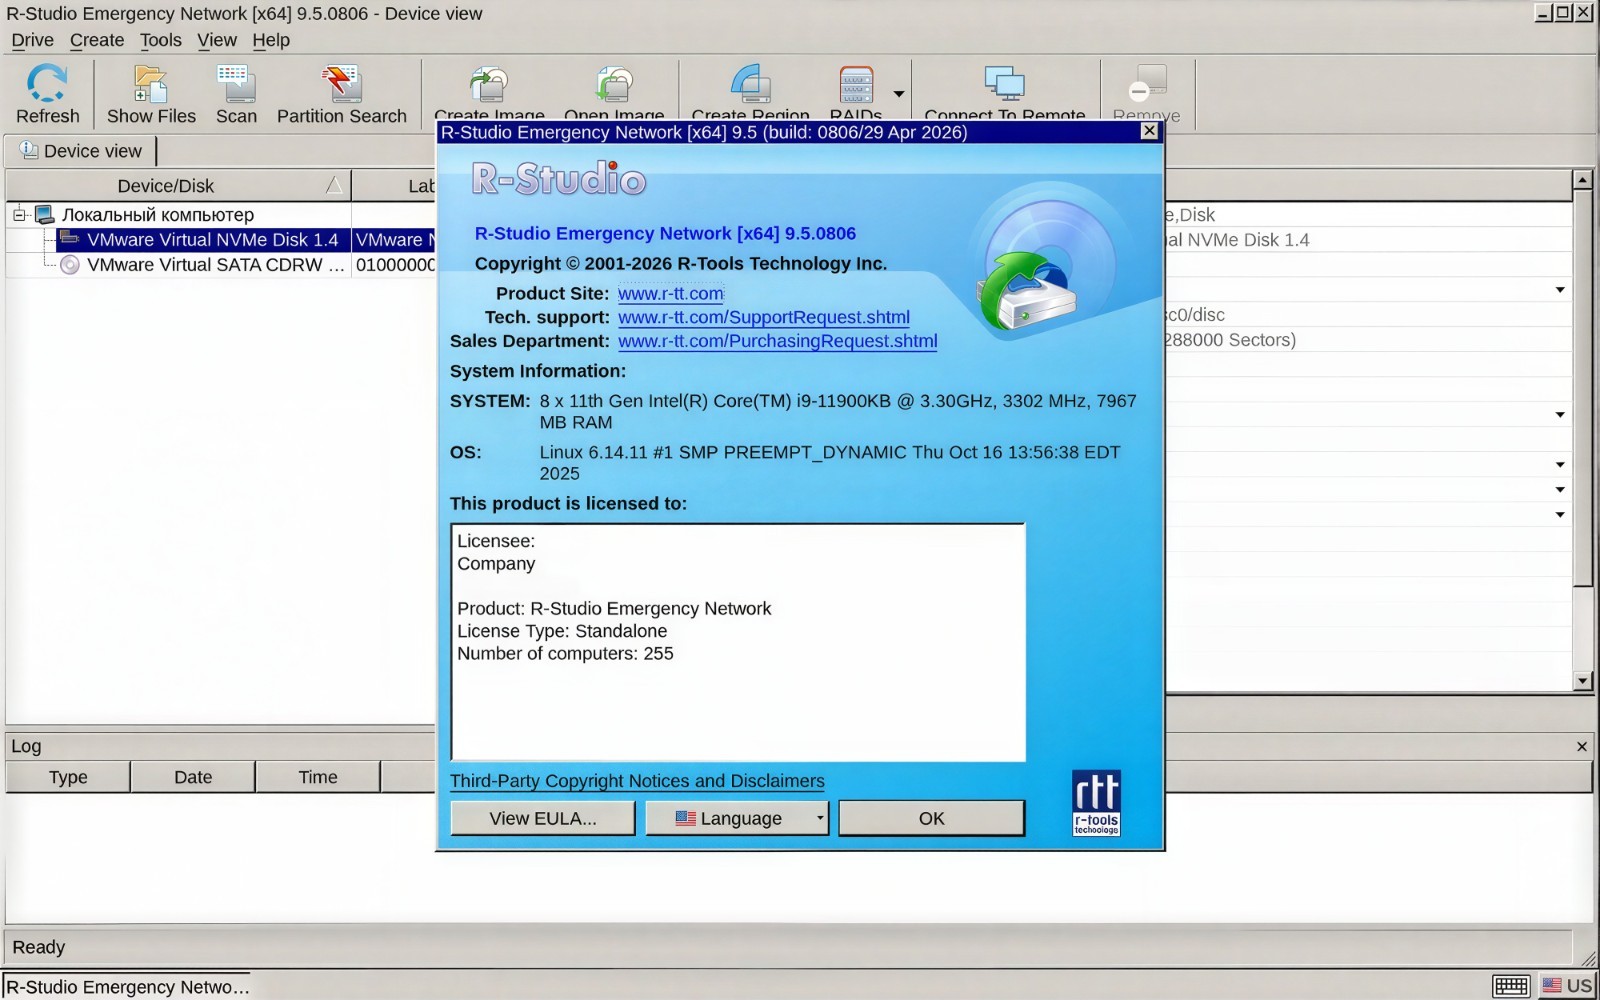Click the Device/Disk column sort arrow
This screenshot has width=1600, height=1000.
pyautogui.click(x=334, y=186)
